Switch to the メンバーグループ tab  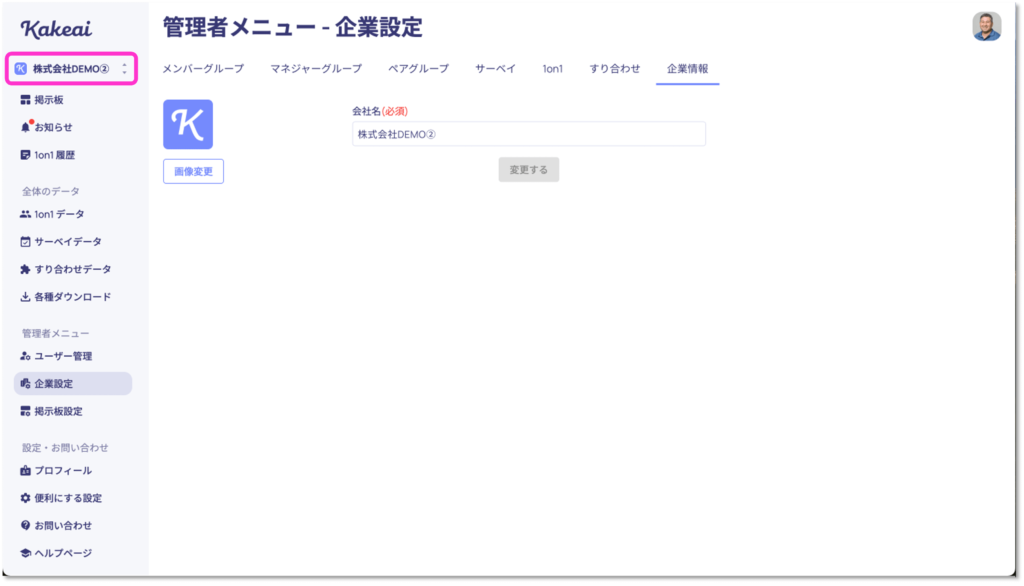[203, 69]
